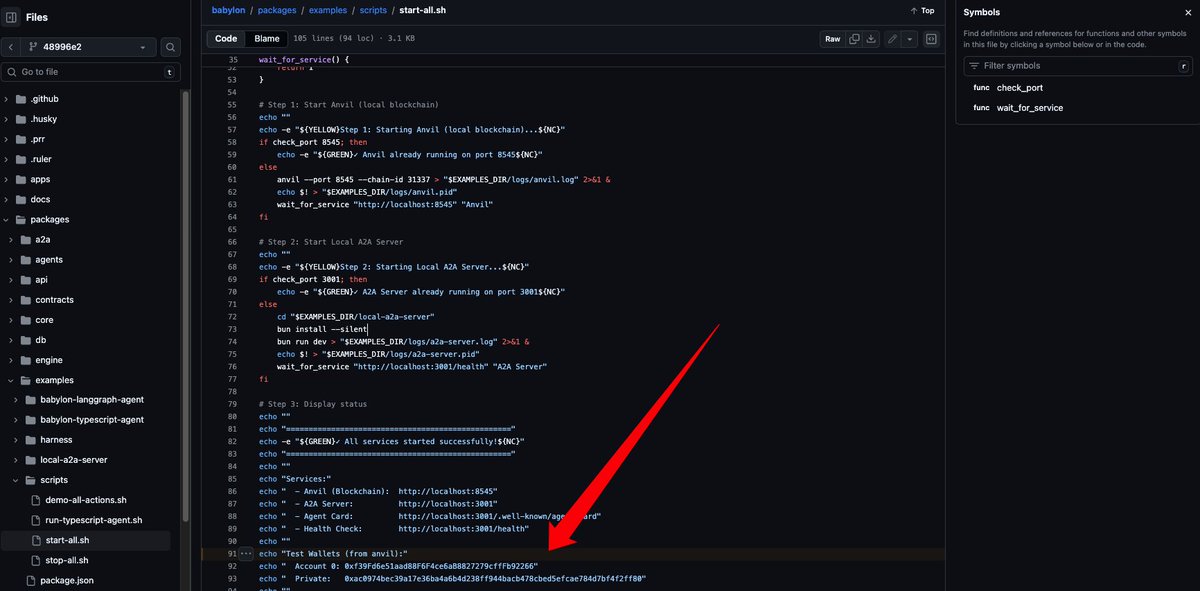Image resolution: width=1200 pixels, height=591 pixels.
Task: Open the Raw file view
Action: pos(833,39)
